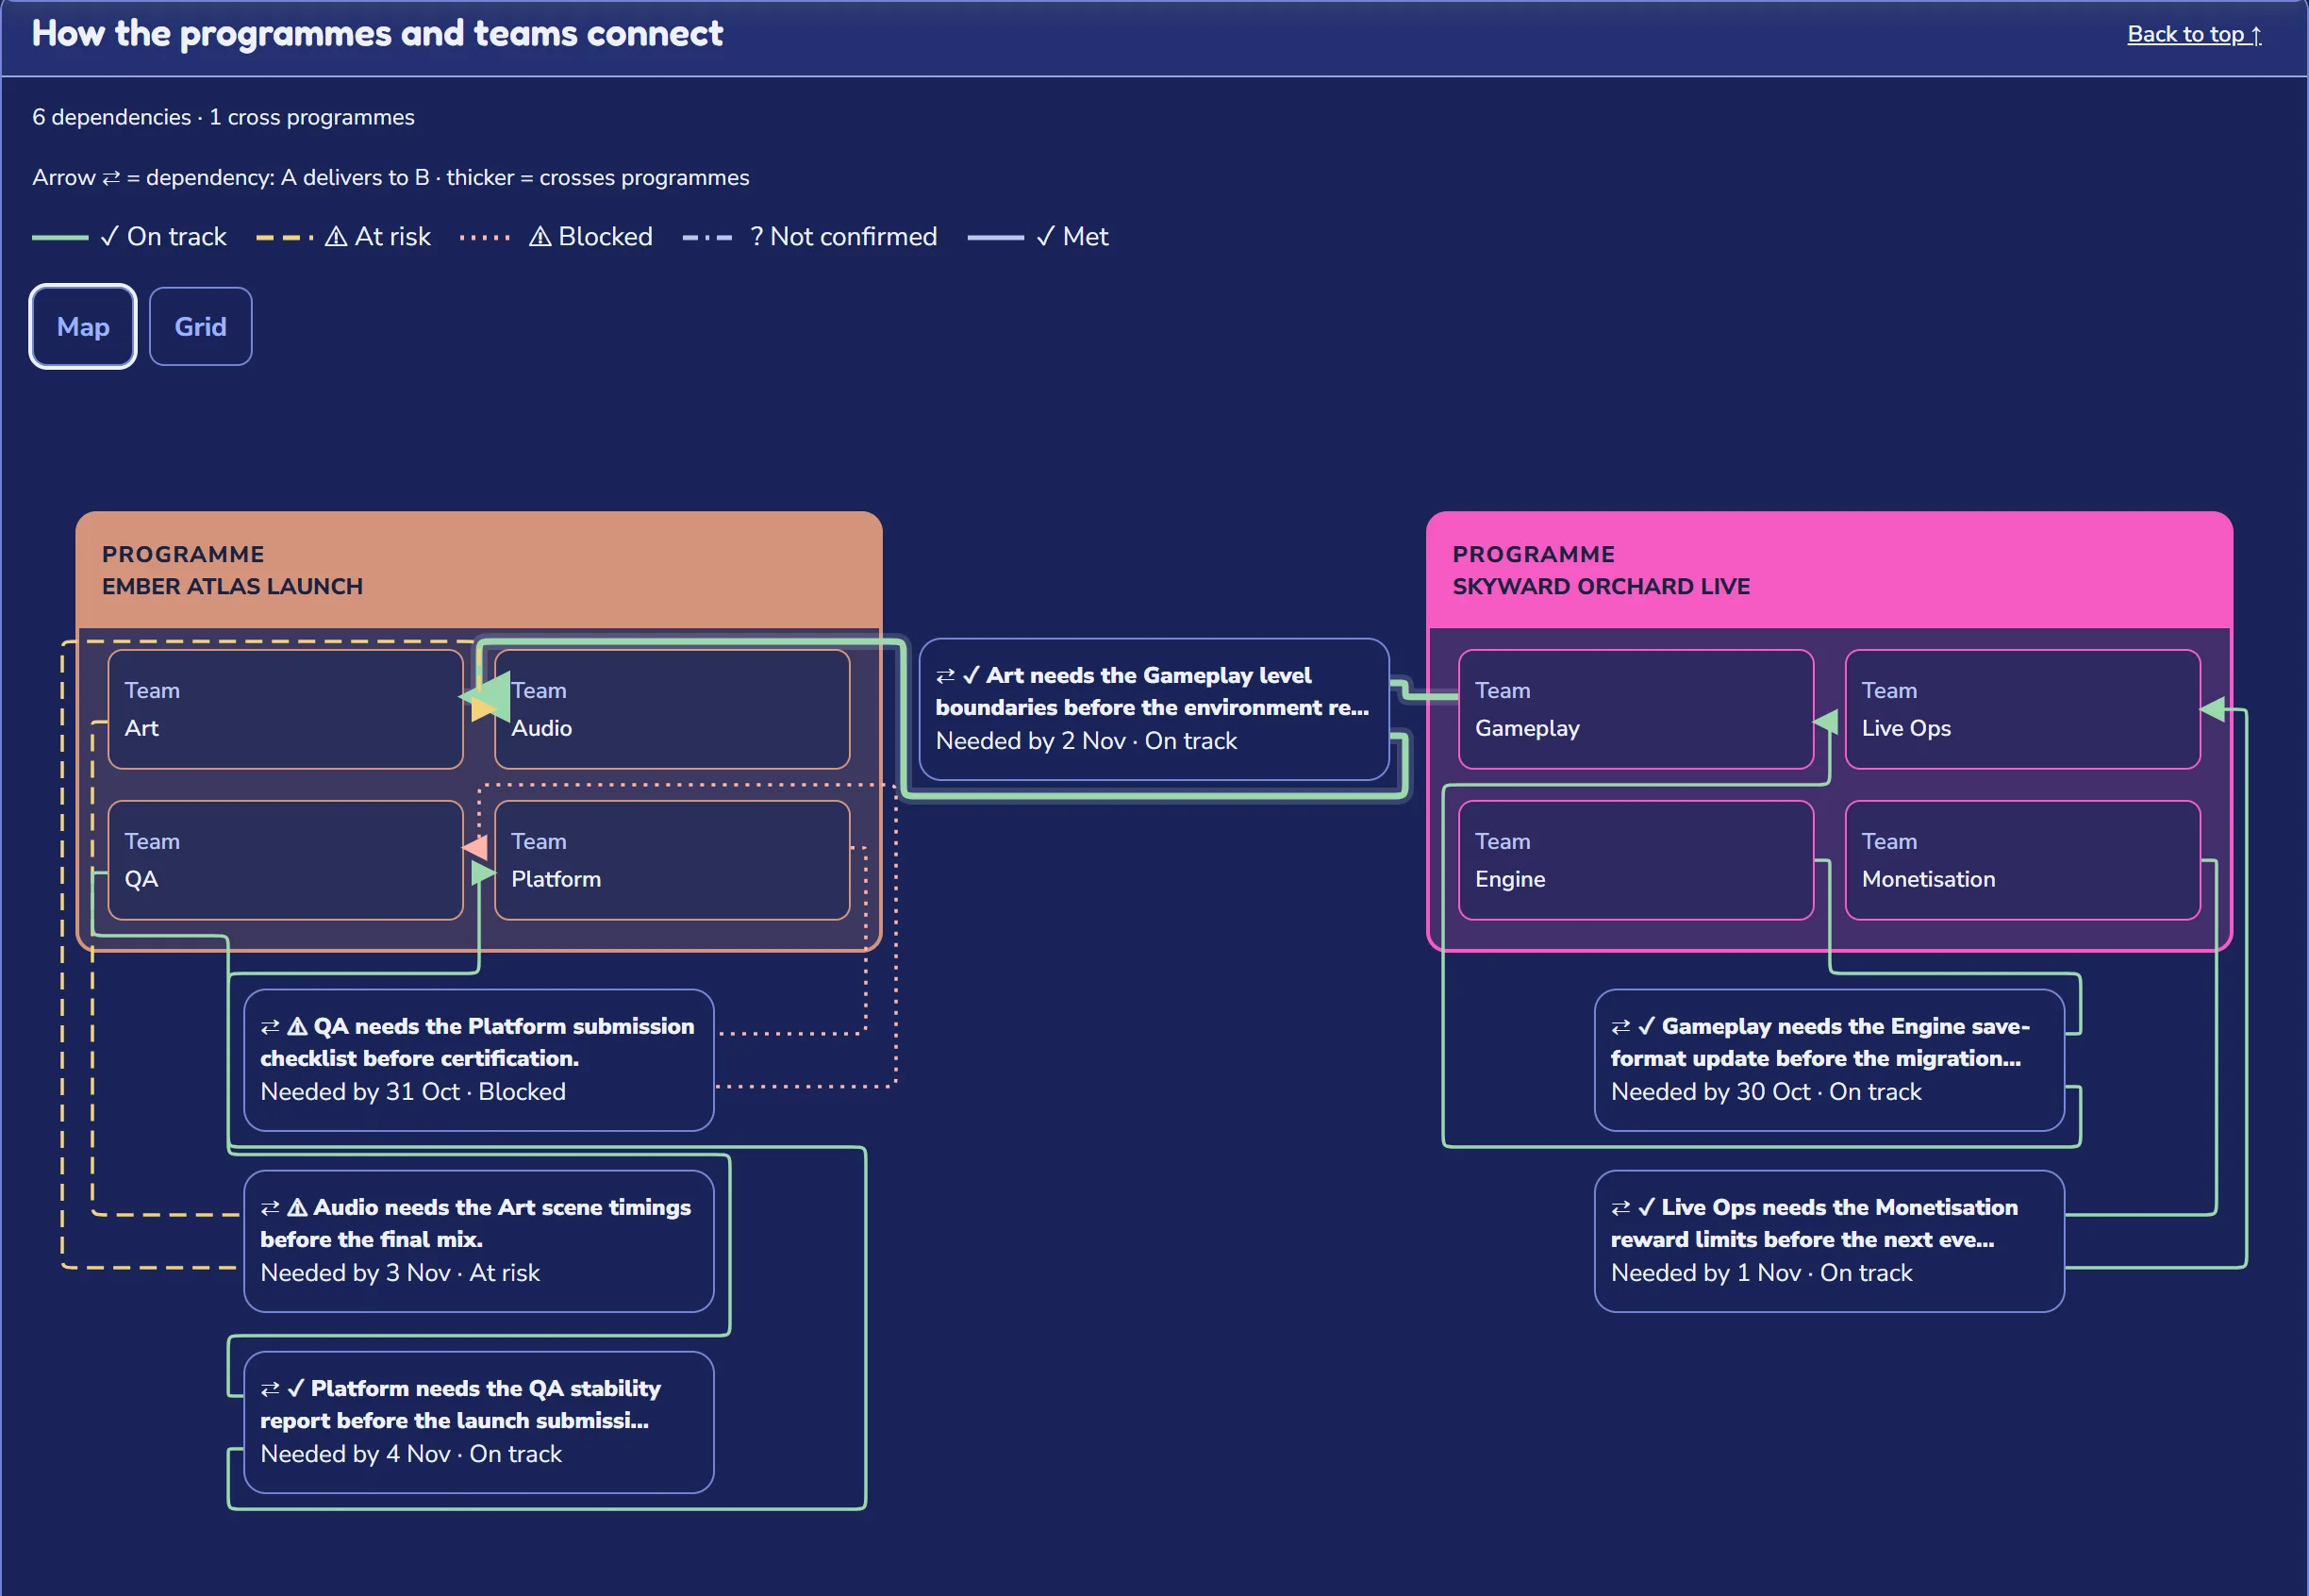Image resolution: width=2309 pixels, height=1596 pixels.
Task: Click the blocked warning icon in QA dependency card
Action: point(297,1026)
